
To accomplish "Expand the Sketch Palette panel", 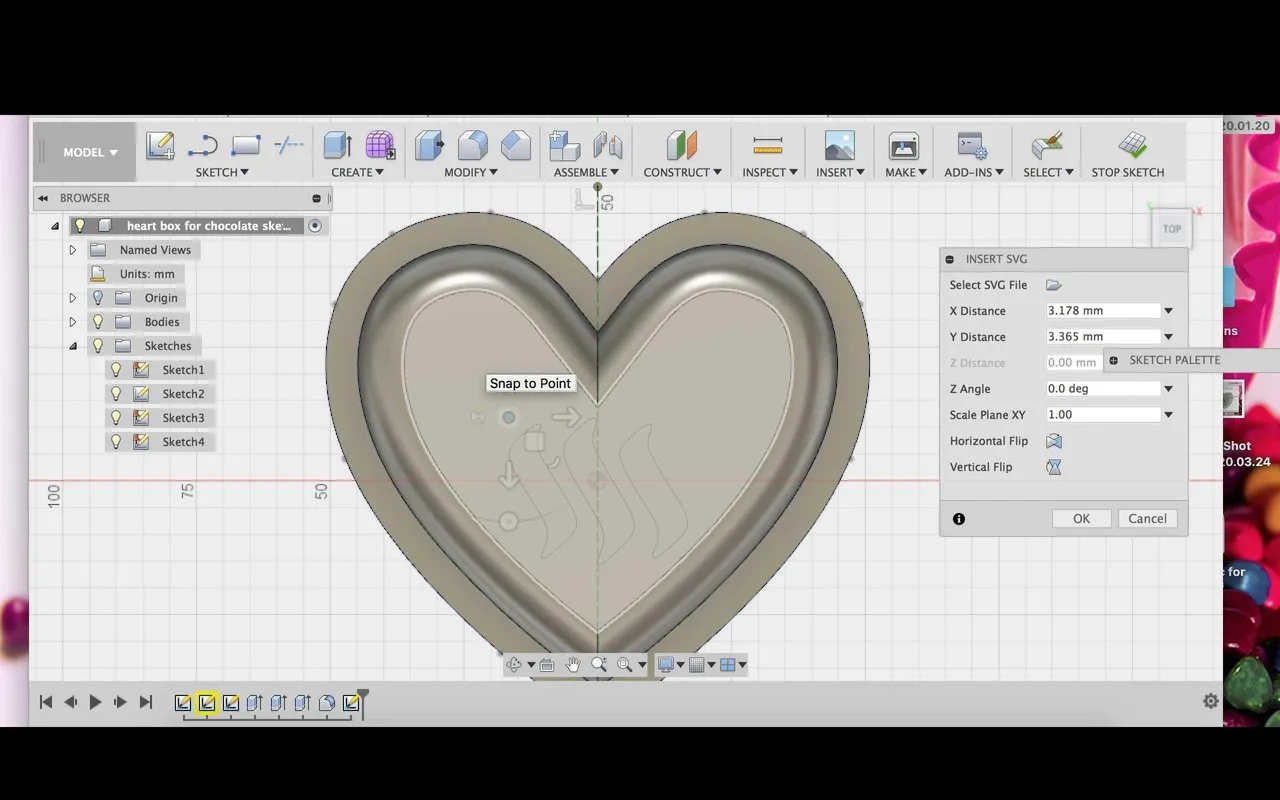I will click(1114, 360).
